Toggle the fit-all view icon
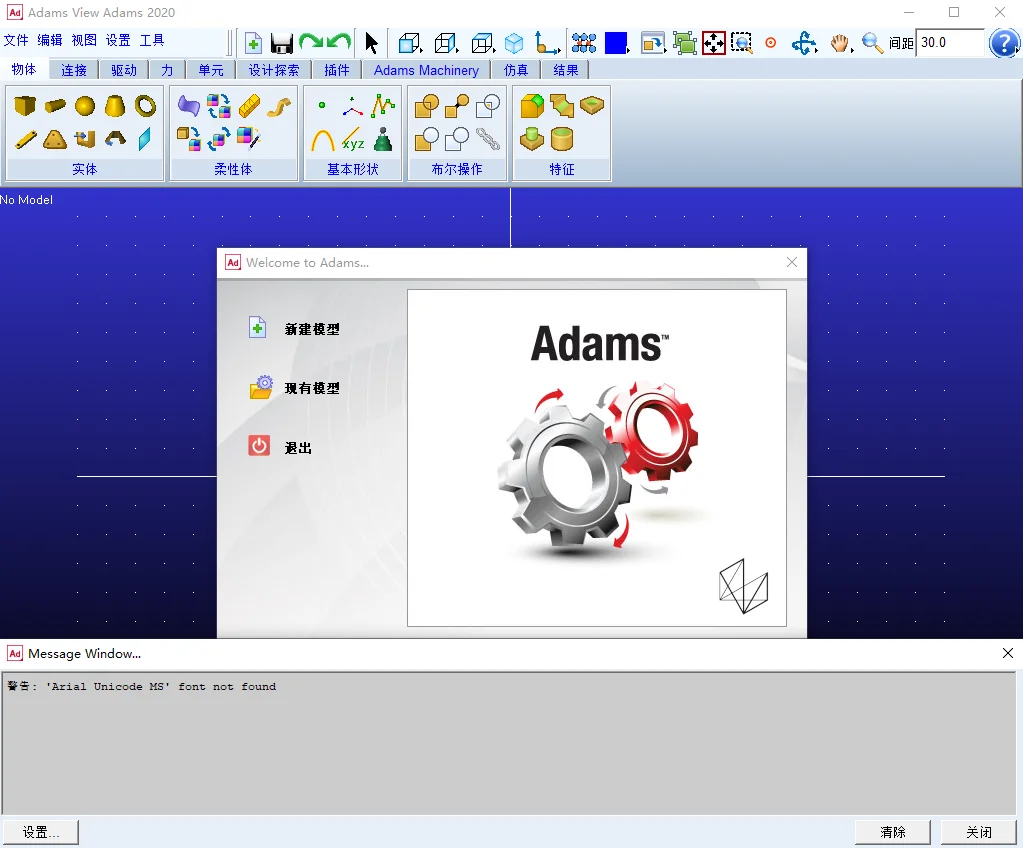Screen dimensions: 1023x848 coord(714,43)
